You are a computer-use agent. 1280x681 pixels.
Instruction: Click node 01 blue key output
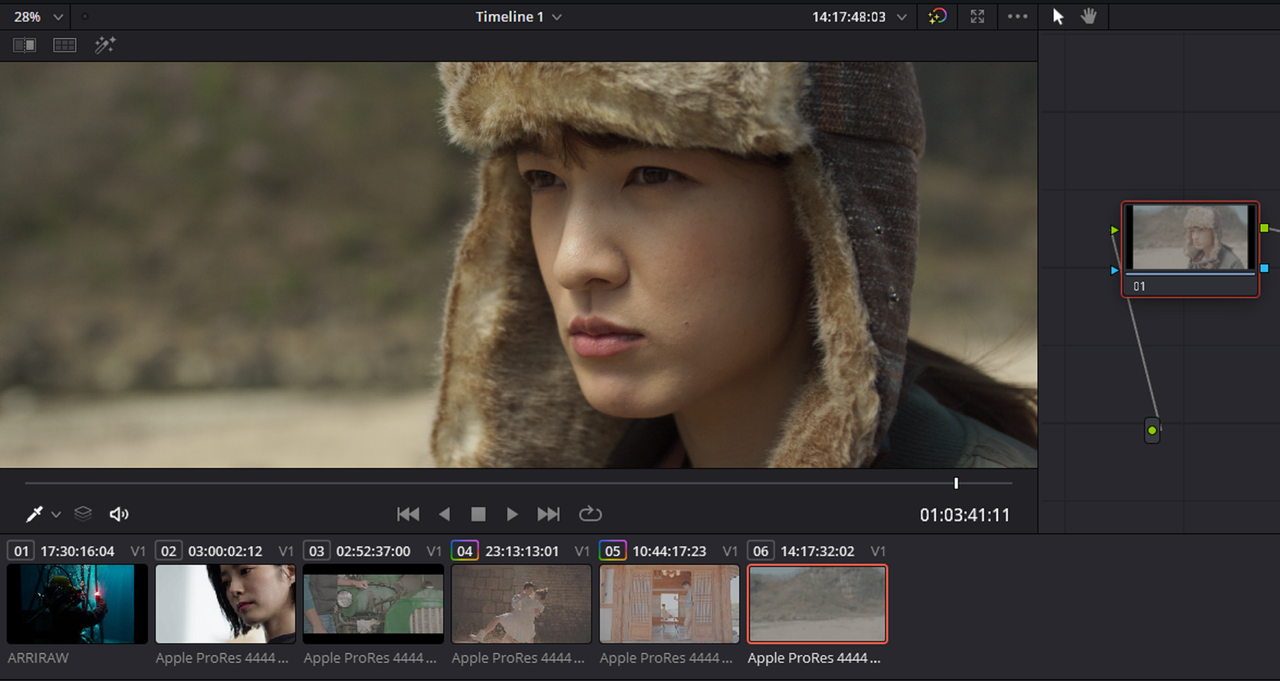coord(1265,268)
